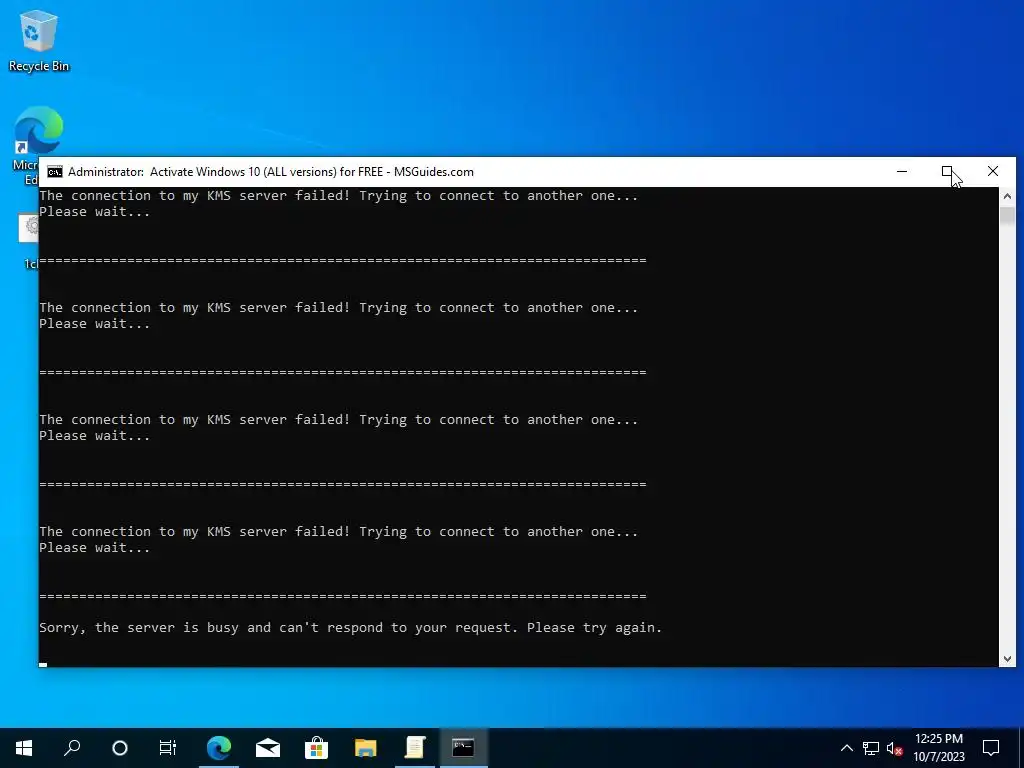Open Task View on taskbar
The width and height of the screenshot is (1024, 768).
pos(168,747)
